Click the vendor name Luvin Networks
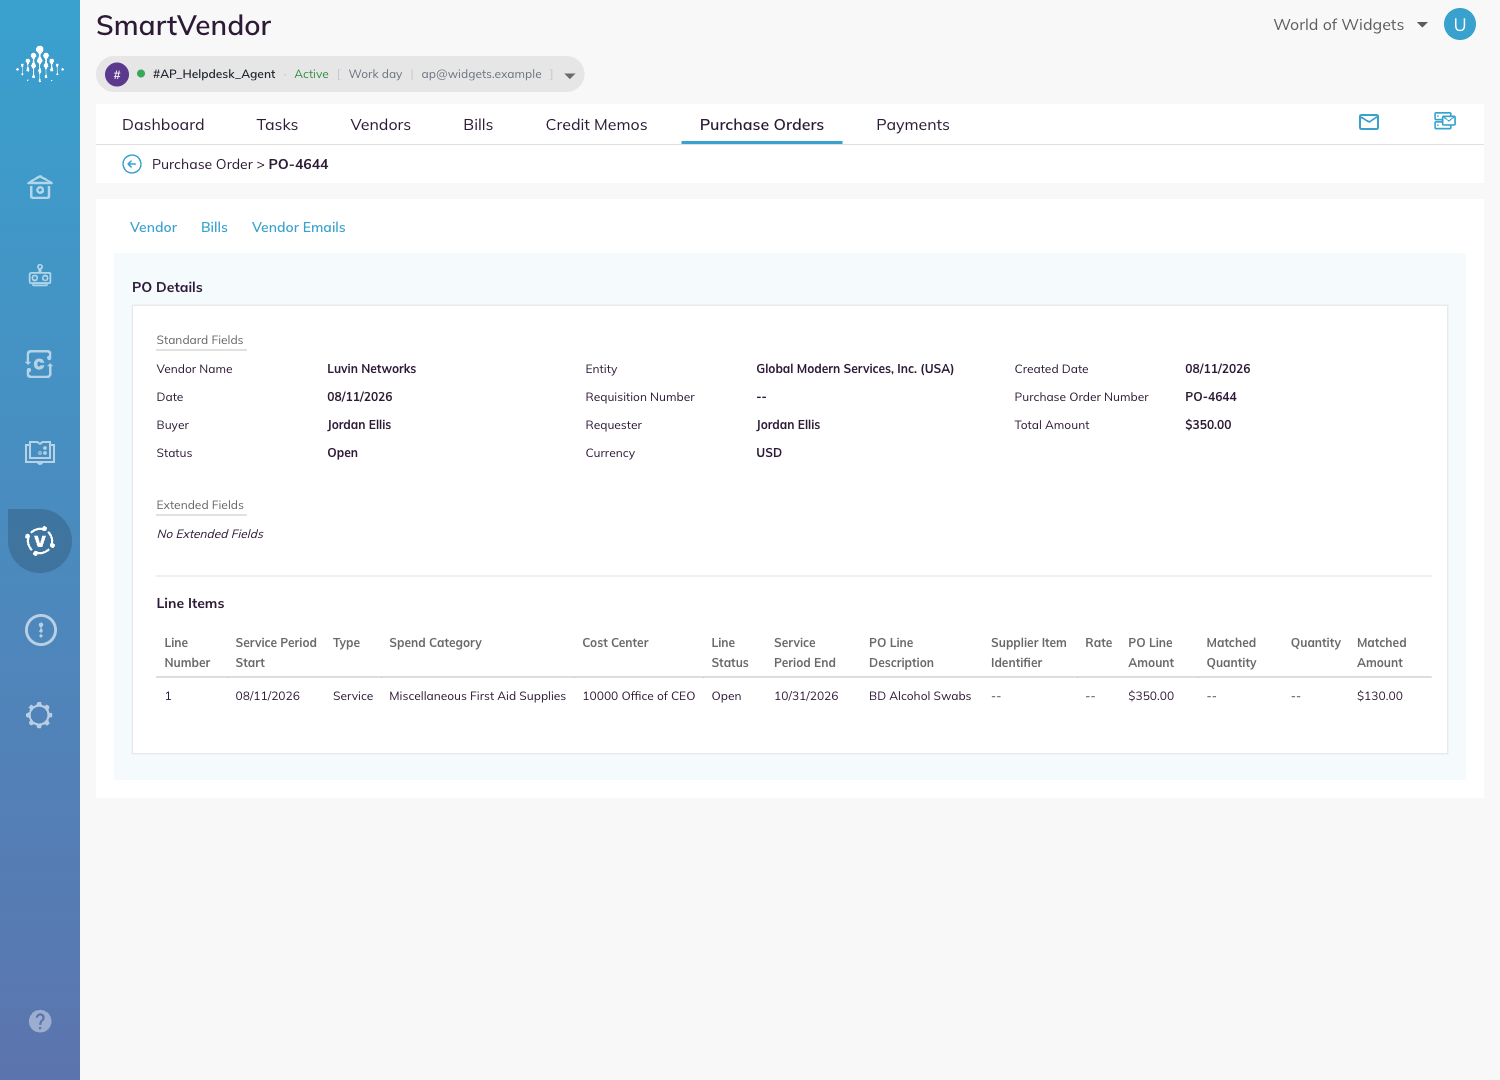The width and height of the screenshot is (1500, 1080). 371,369
